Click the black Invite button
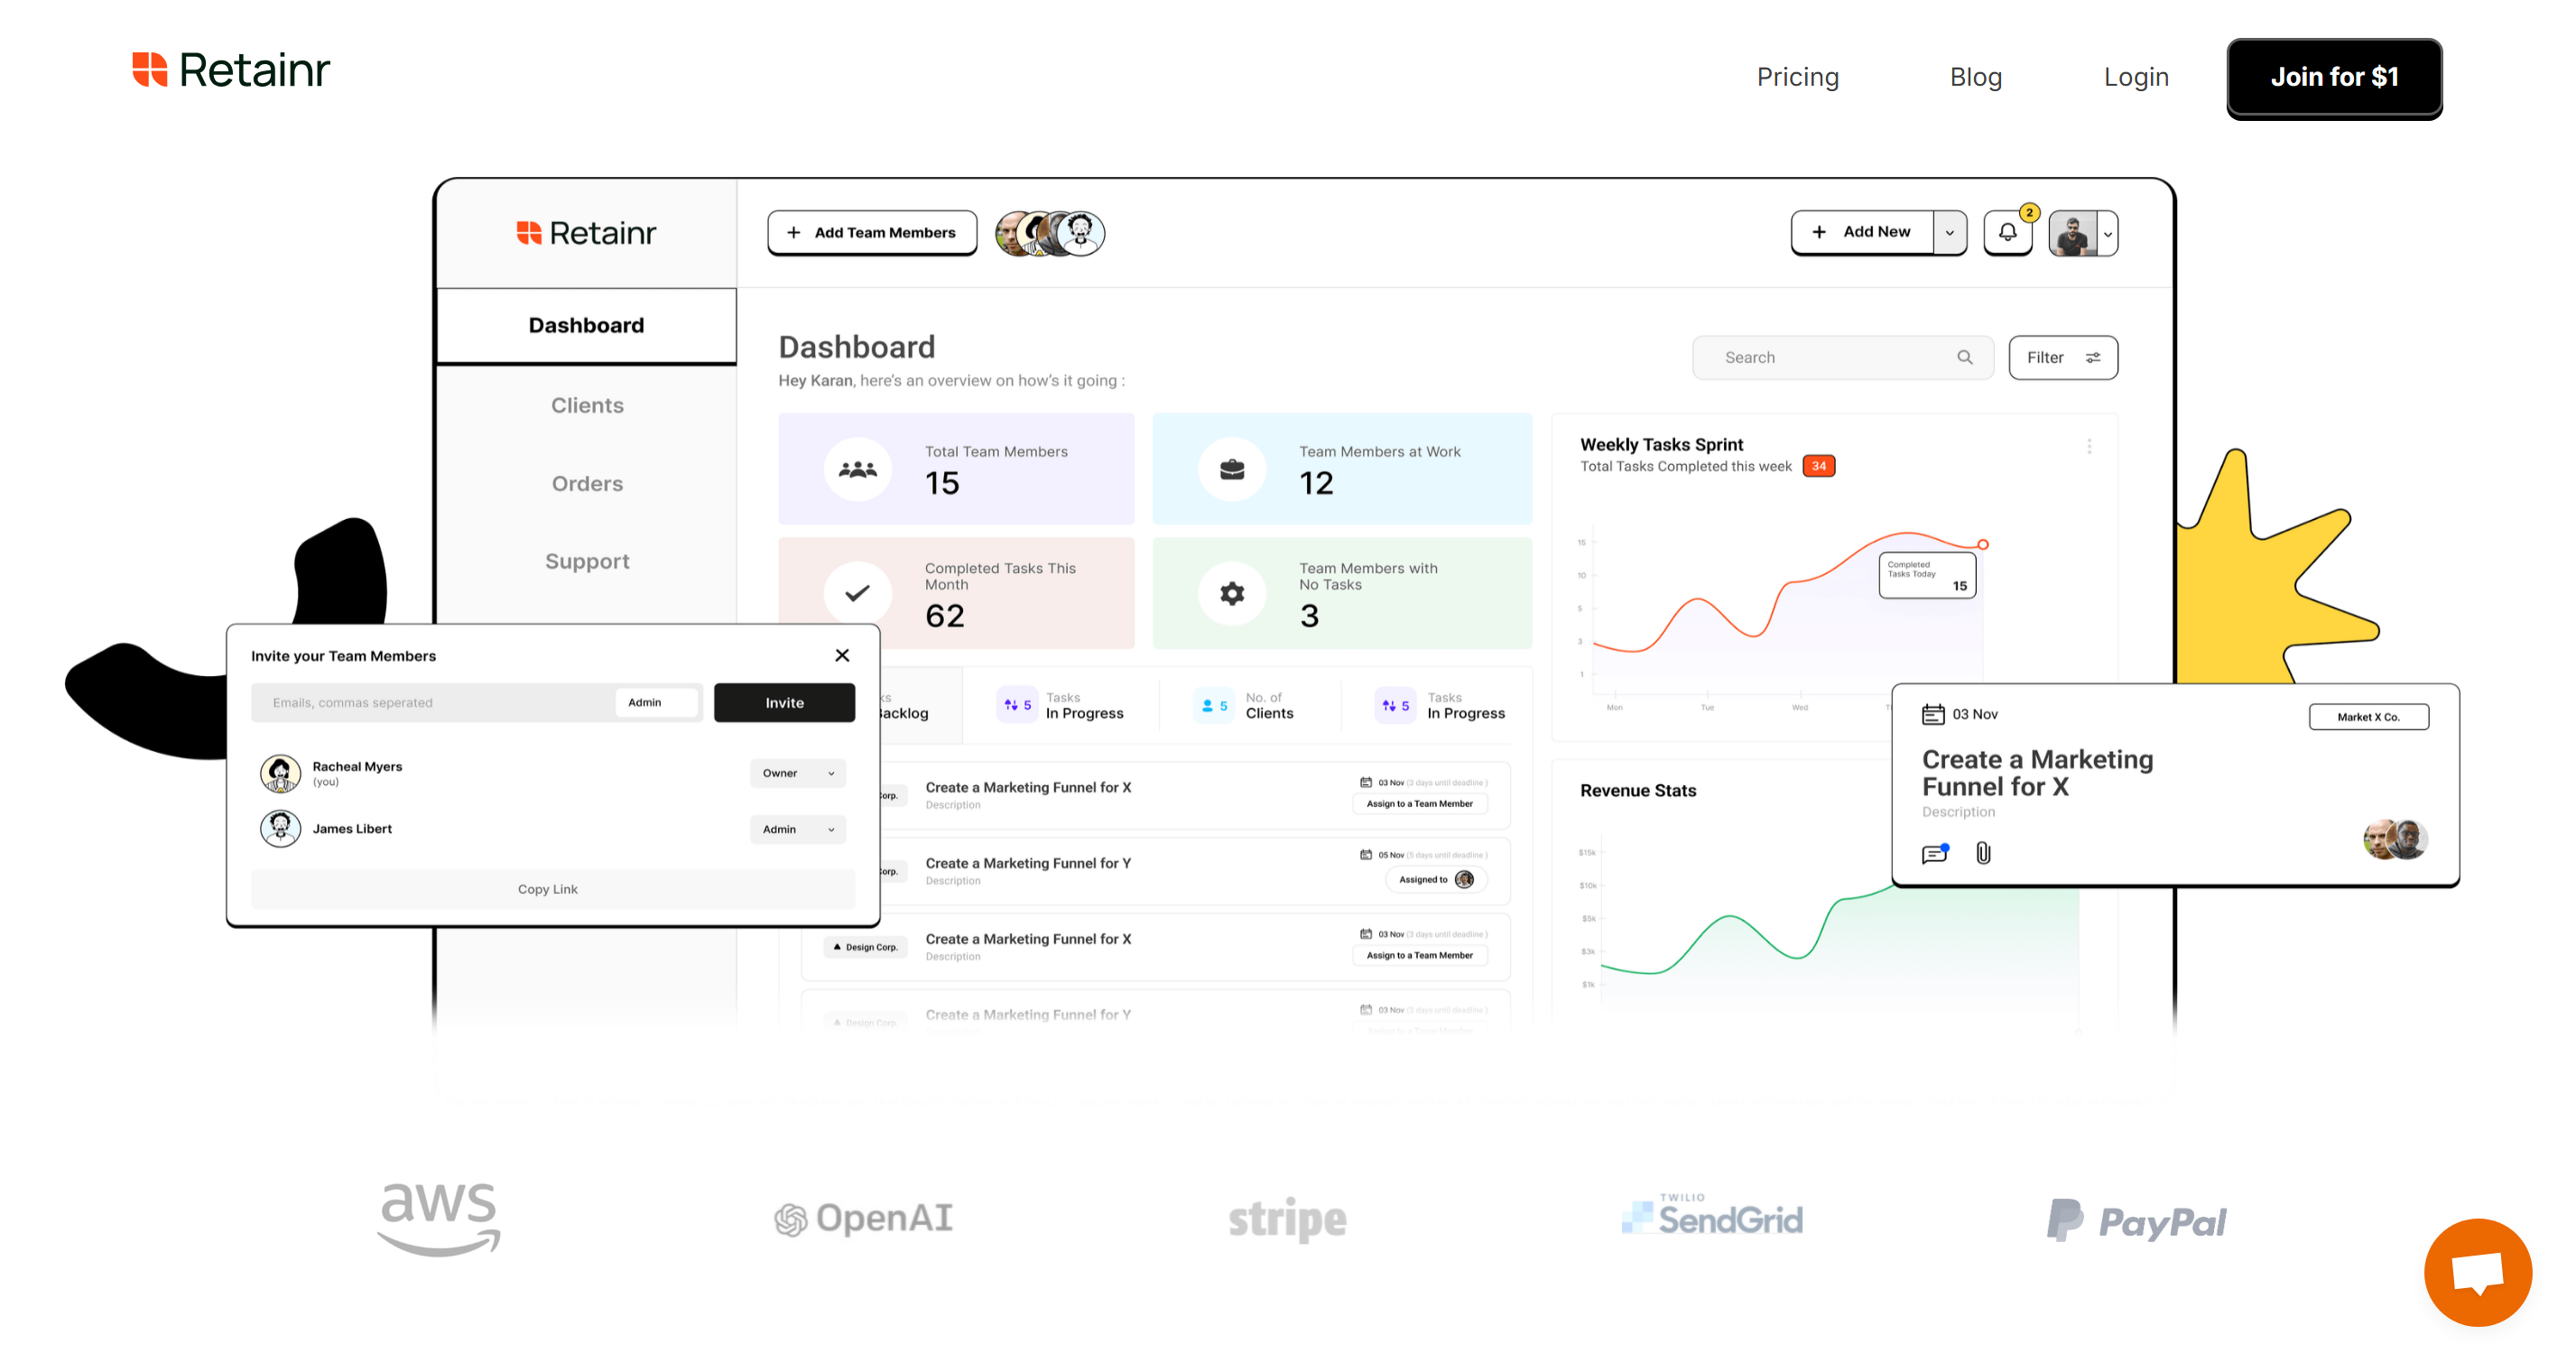The image size is (2576, 1363). coord(784,703)
